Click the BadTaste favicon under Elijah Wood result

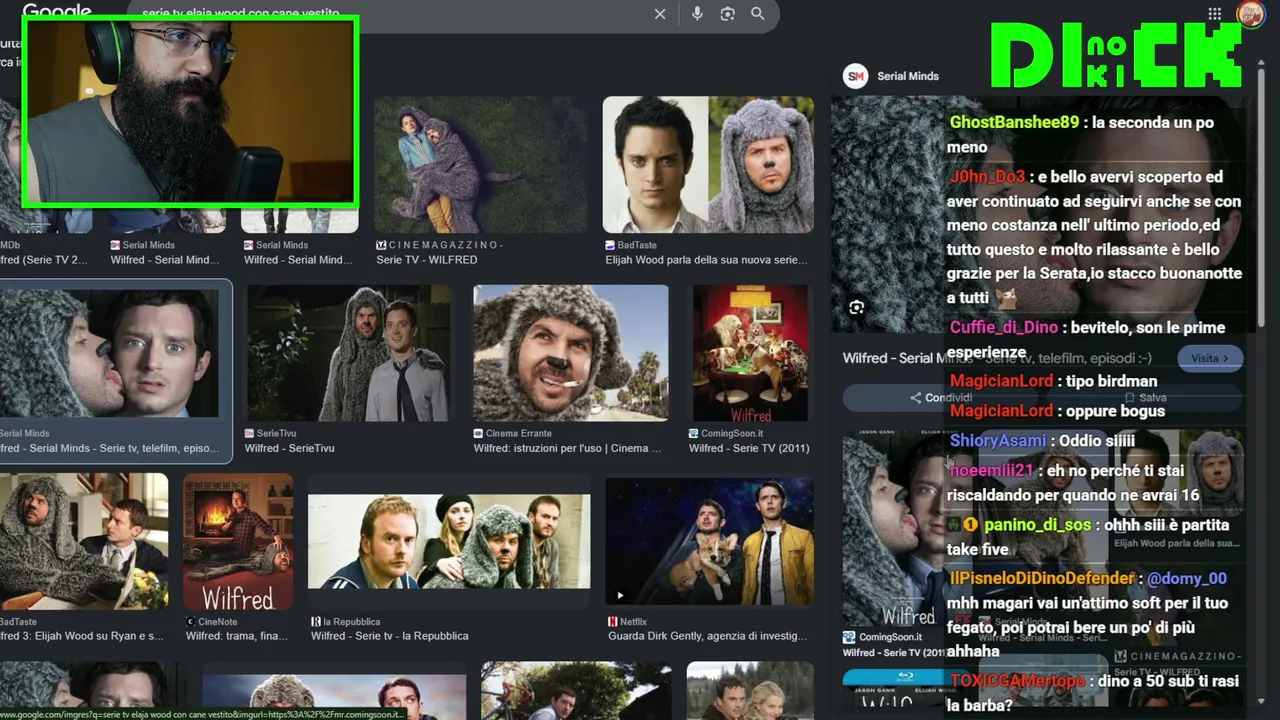pyautogui.click(x=610, y=245)
